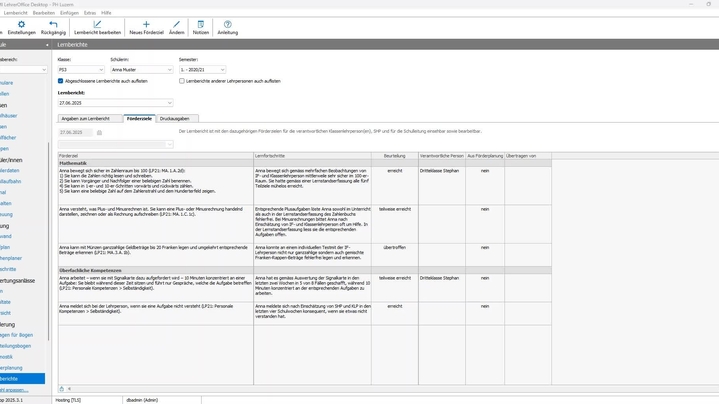Click the Rückgängig undo arrow icon

coord(53,24)
